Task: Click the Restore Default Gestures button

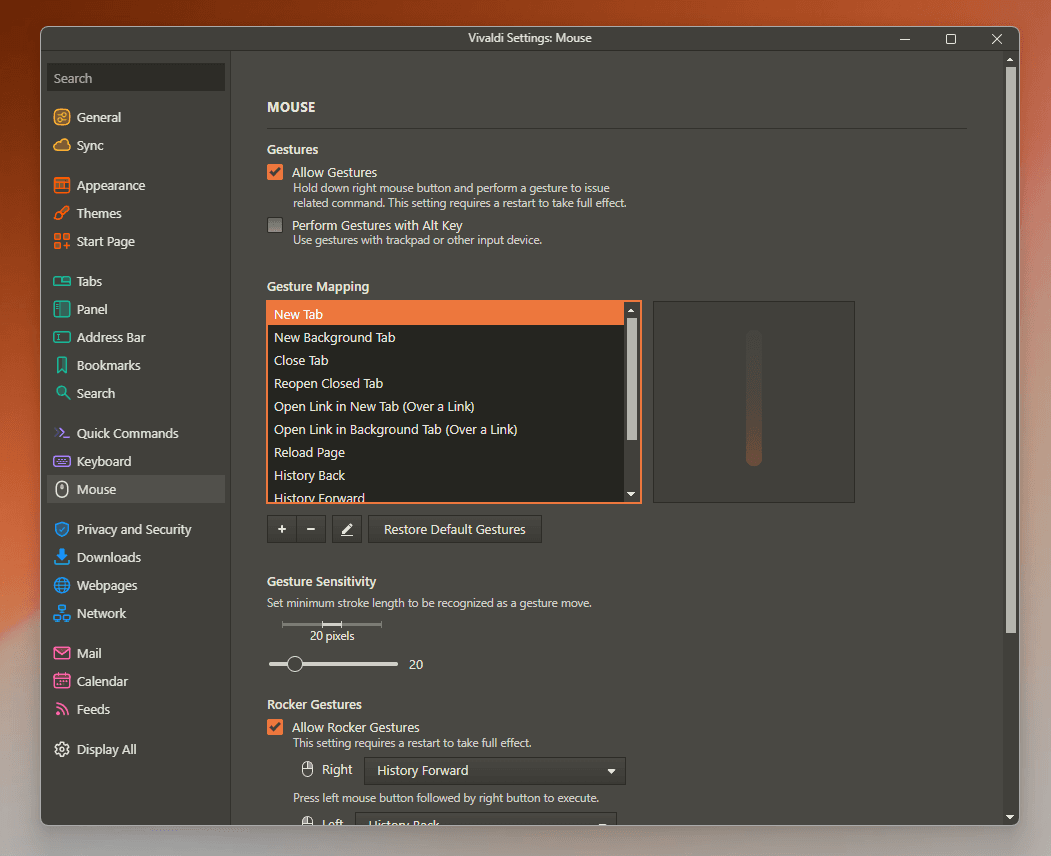Action: click(x=454, y=529)
